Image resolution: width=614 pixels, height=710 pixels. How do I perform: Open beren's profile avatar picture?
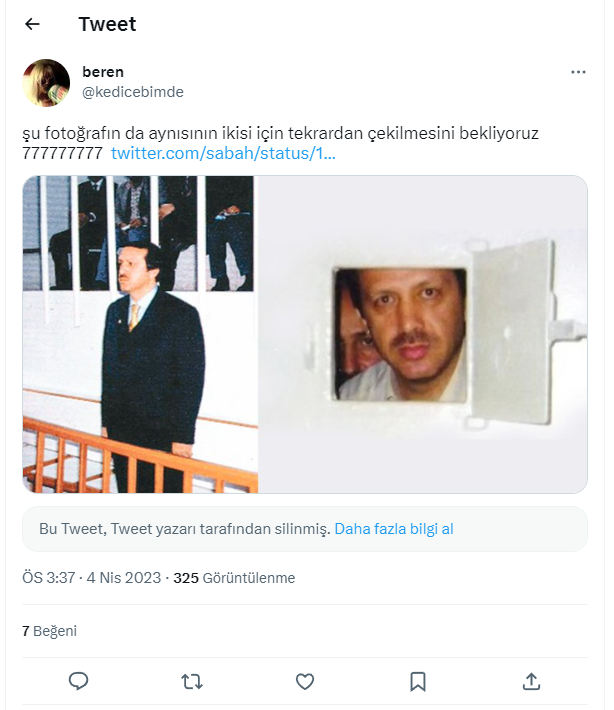coord(46,83)
